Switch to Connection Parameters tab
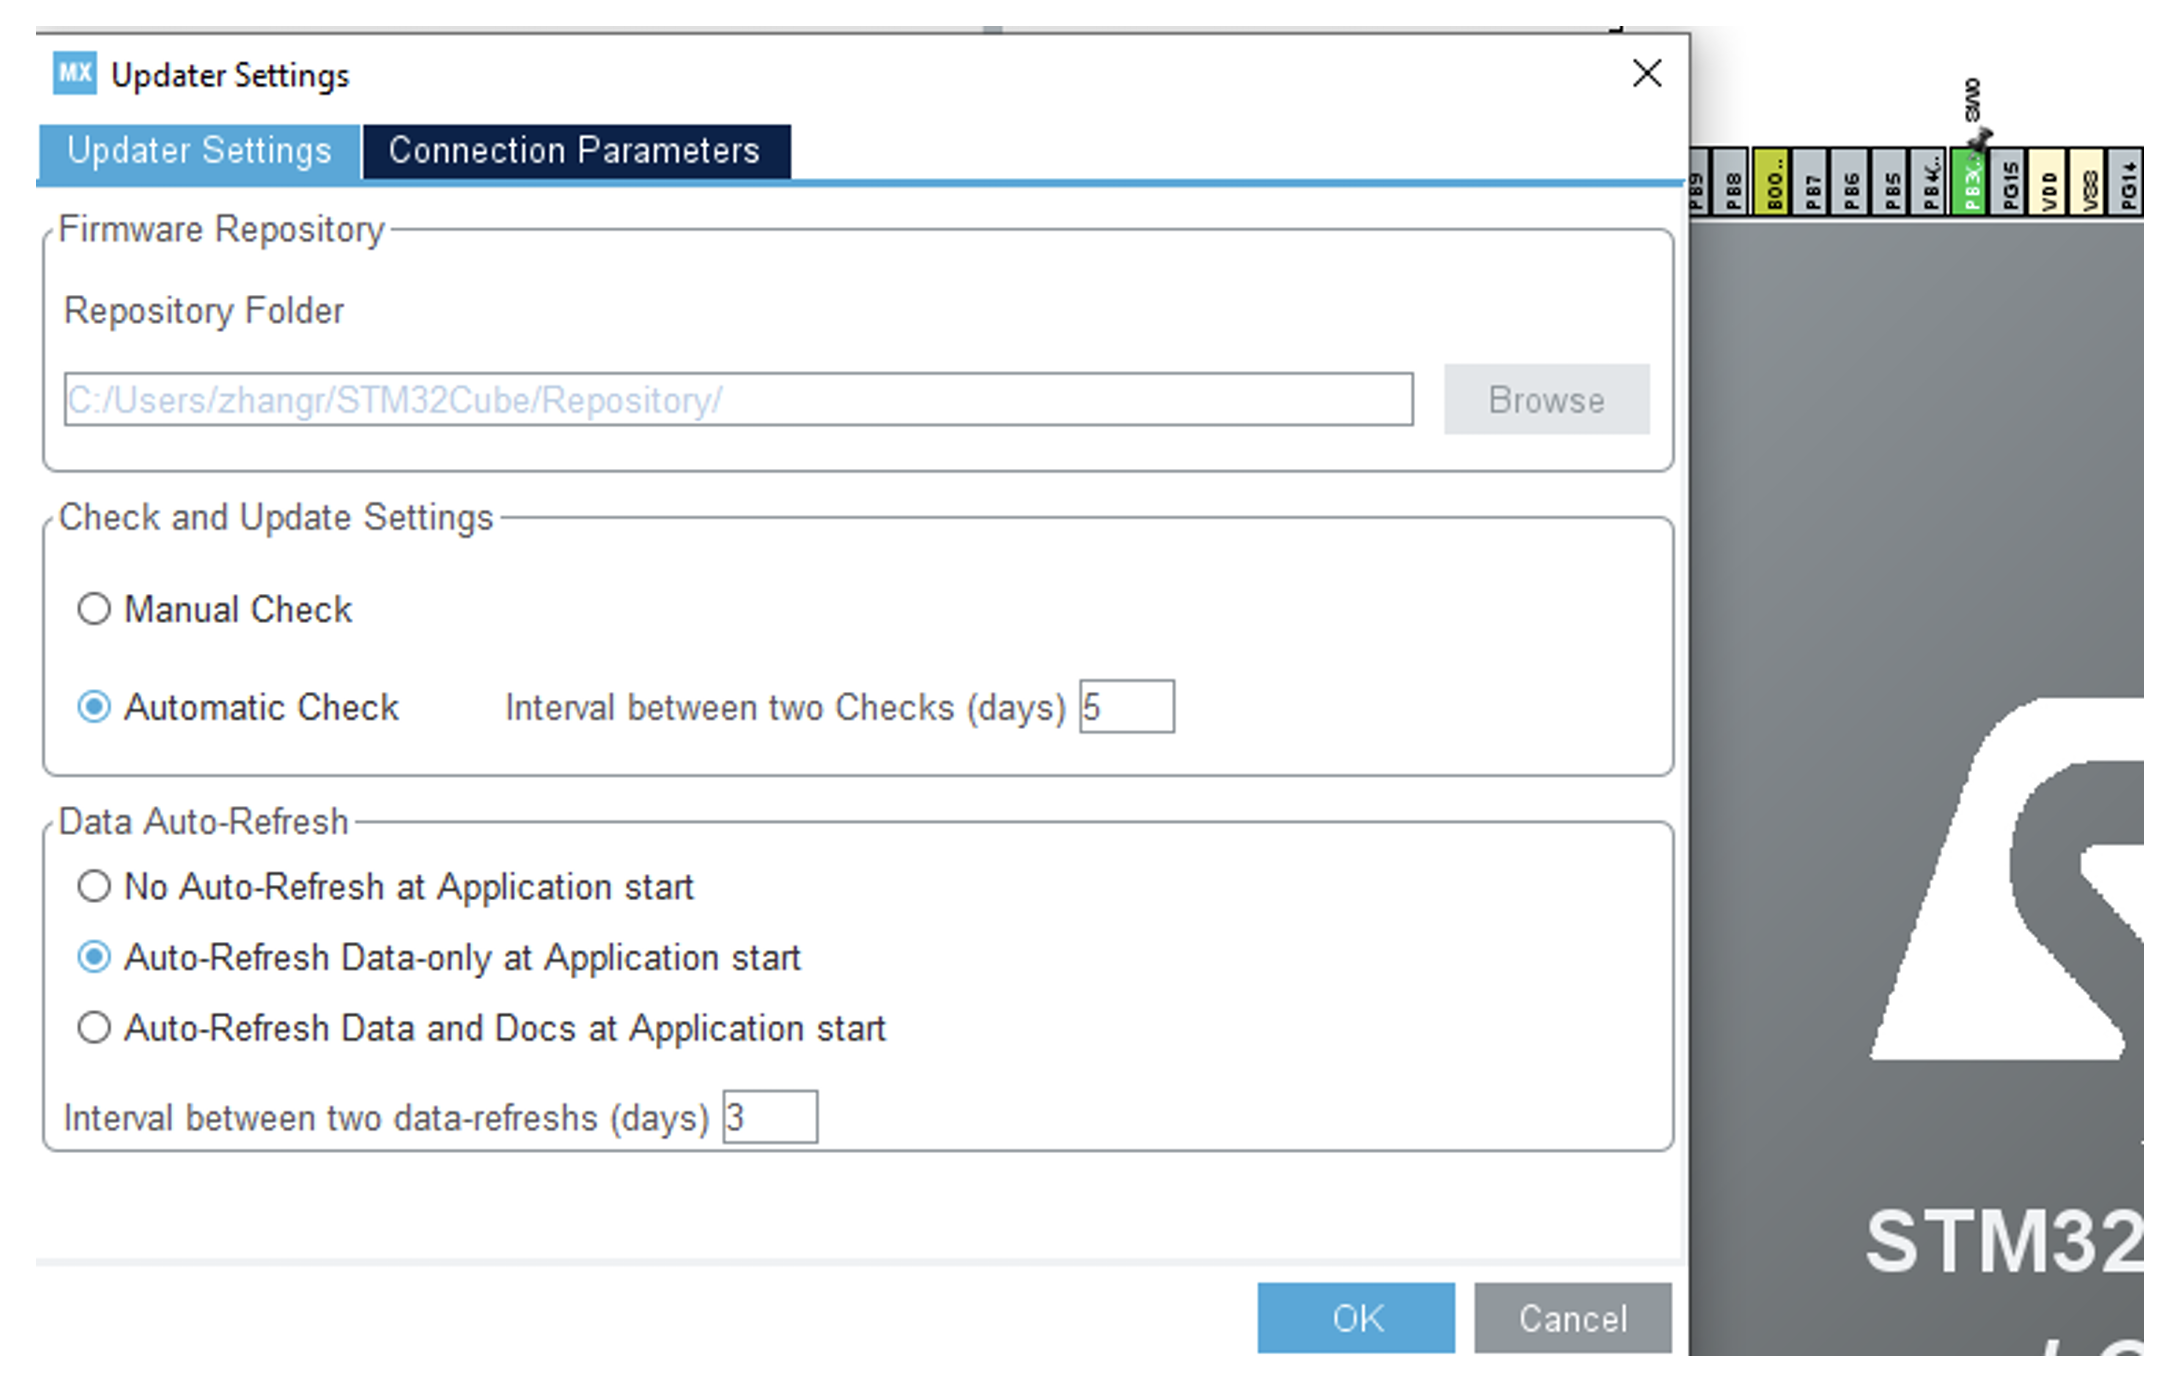This screenshot has width=2164, height=1382. pyautogui.click(x=575, y=151)
